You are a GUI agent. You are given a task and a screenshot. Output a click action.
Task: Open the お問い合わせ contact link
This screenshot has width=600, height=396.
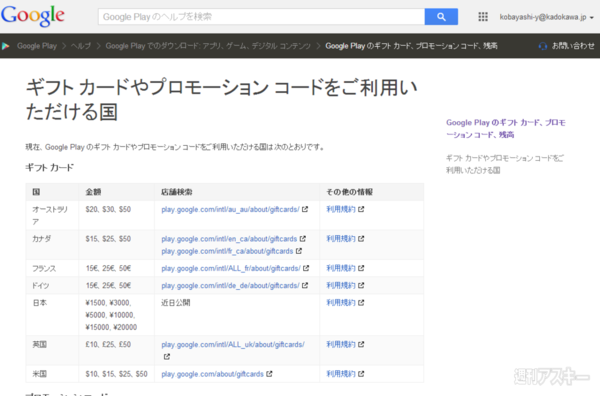coord(573,46)
